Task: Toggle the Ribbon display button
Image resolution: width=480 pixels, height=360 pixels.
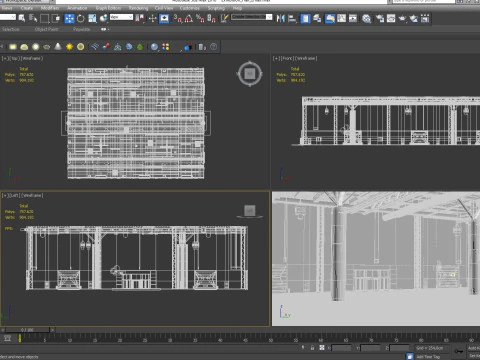Action: (330, 18)
